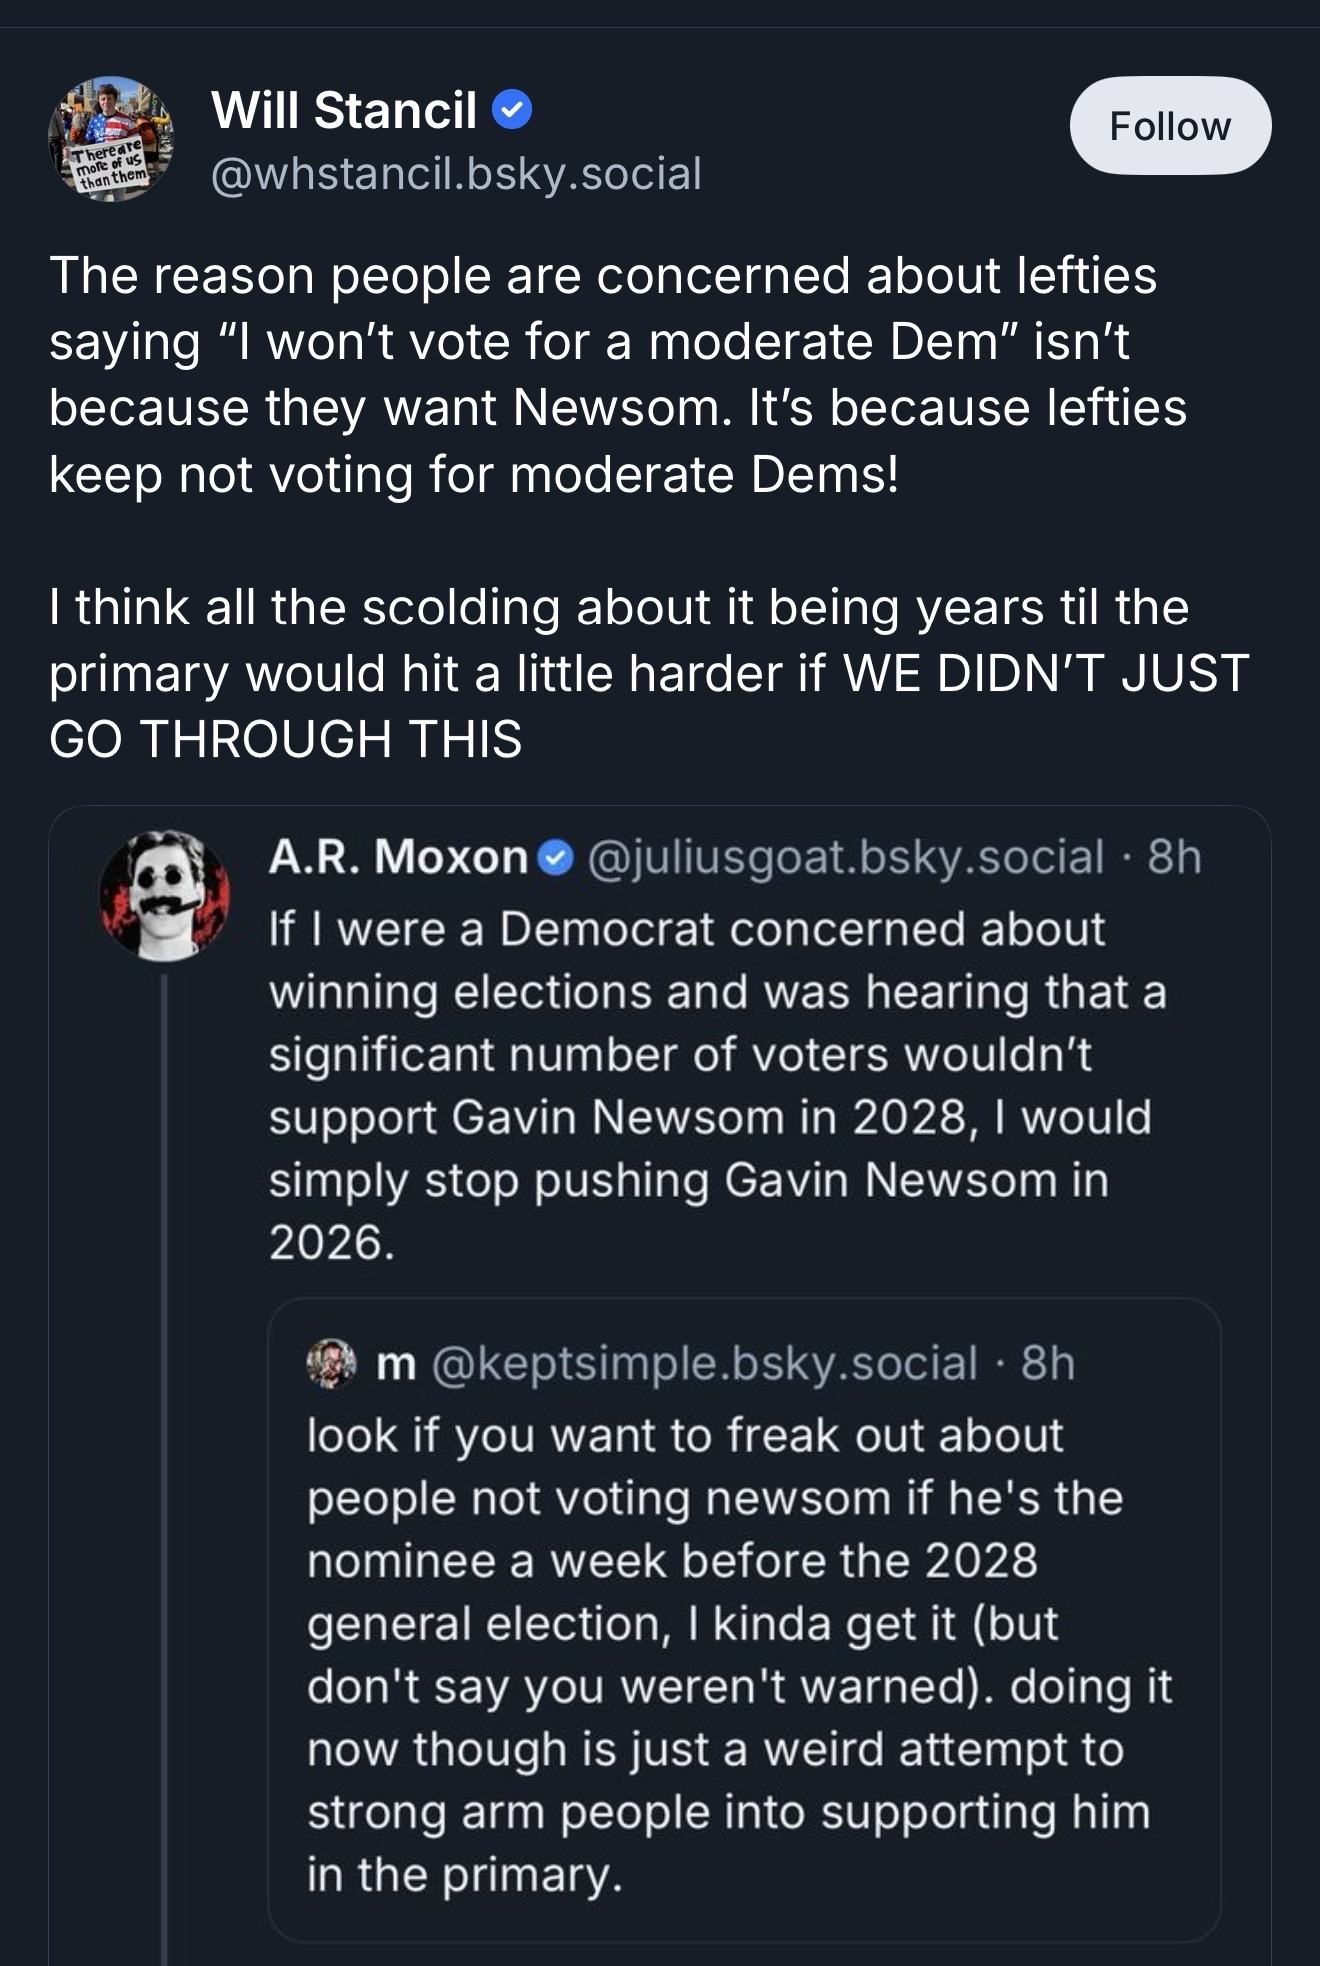
Task: Click the @juliusgoat.bsky.social handle
Action: click(x=845, y=857)
